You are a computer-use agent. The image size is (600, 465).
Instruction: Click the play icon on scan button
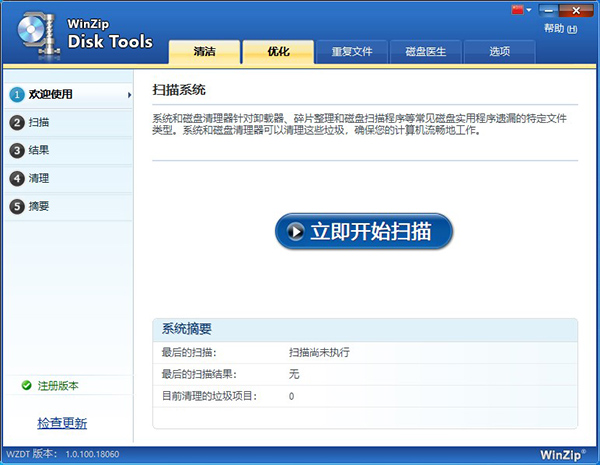pos(295,232)
